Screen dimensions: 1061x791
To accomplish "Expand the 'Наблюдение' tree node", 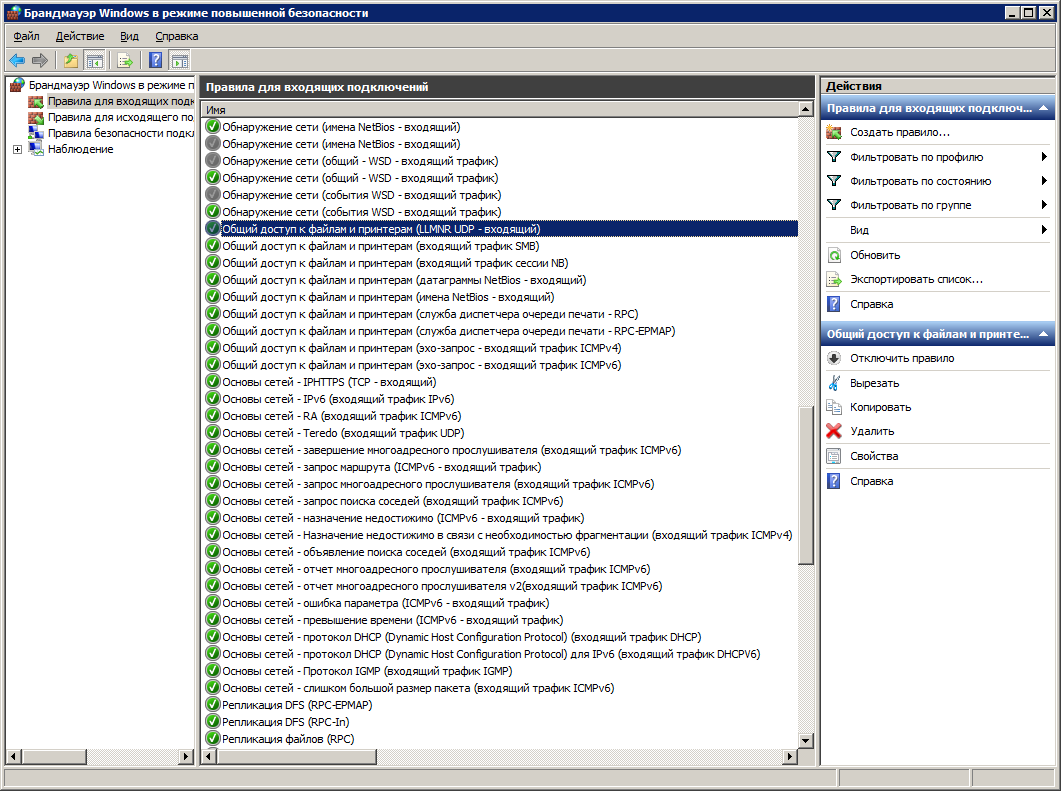I will 18,150.
